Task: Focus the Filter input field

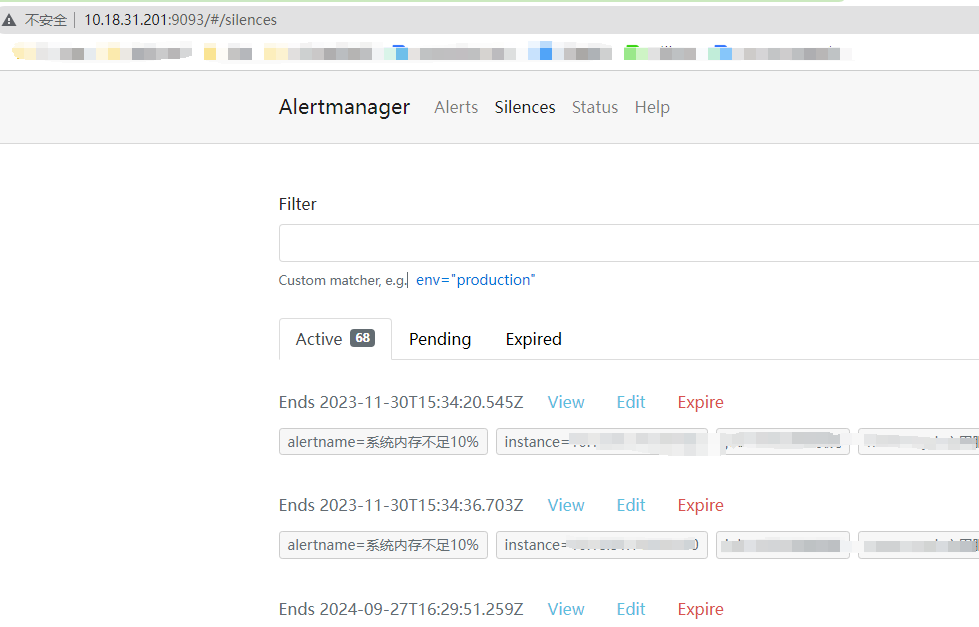Action: pos(629,243)
